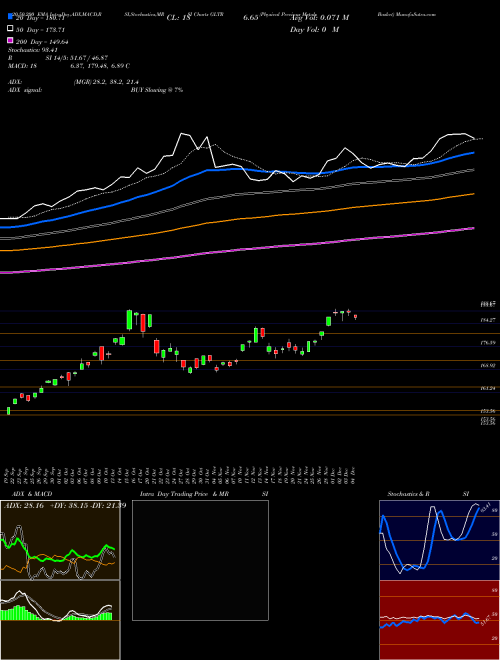Screen dimensions: 500x660
Task: Open the MACD histogram chart panel
Action: point(60,620)
